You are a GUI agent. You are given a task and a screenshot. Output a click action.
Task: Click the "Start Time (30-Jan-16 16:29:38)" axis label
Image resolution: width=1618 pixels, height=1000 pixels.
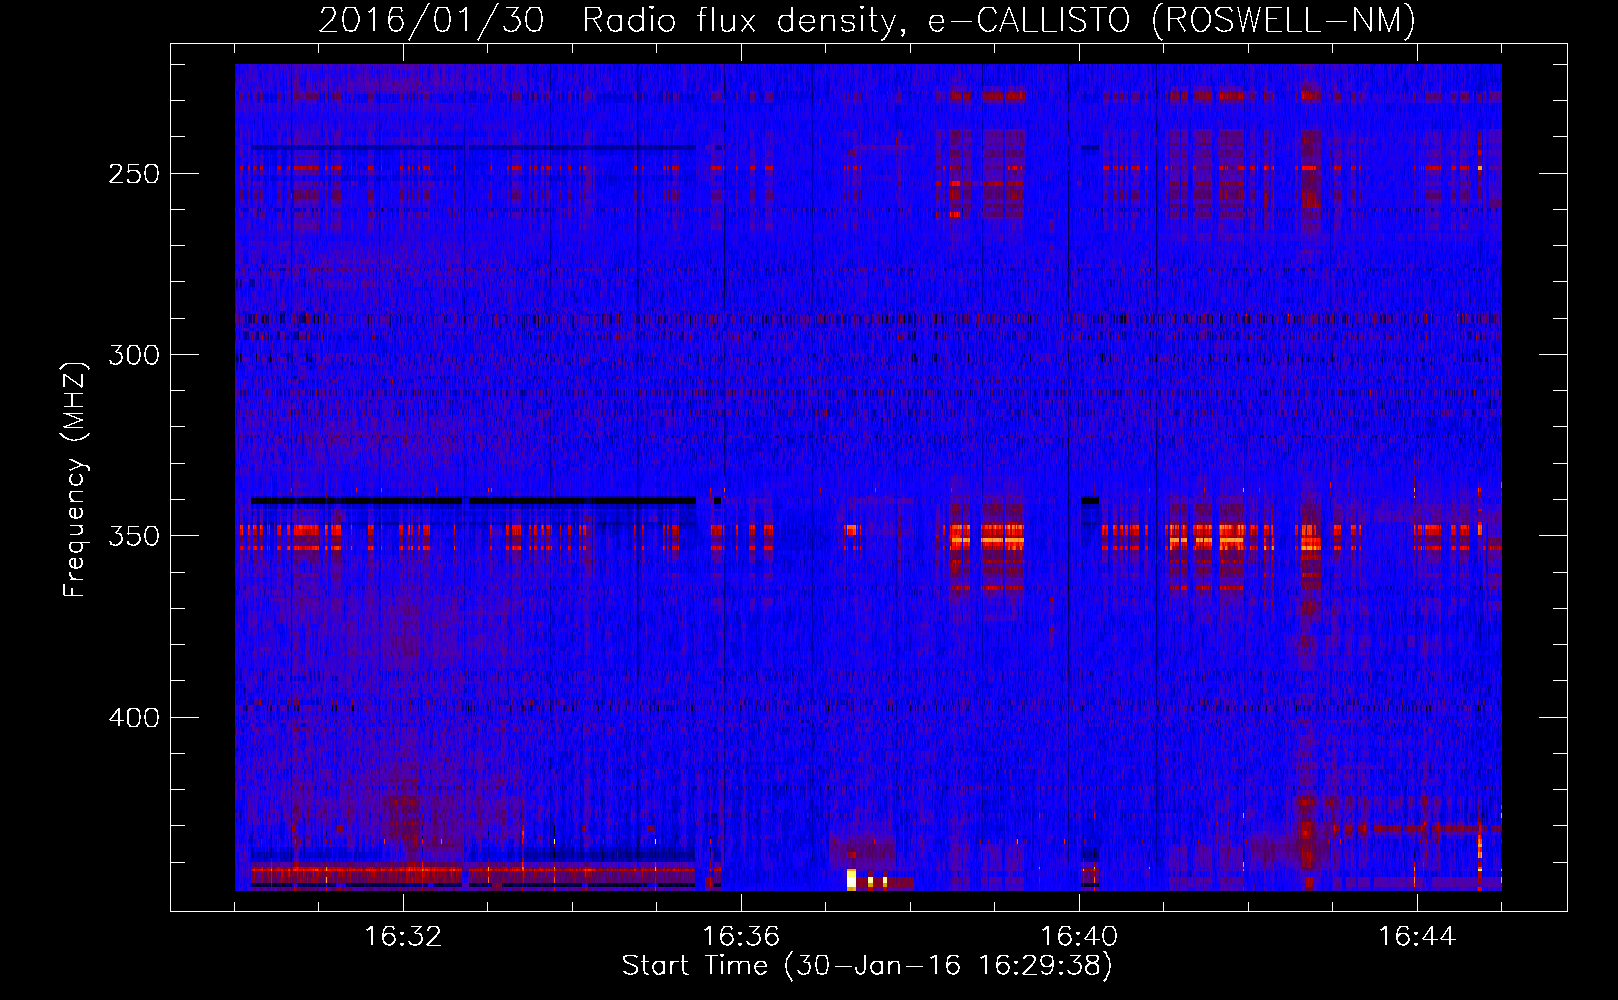(867, 966)
